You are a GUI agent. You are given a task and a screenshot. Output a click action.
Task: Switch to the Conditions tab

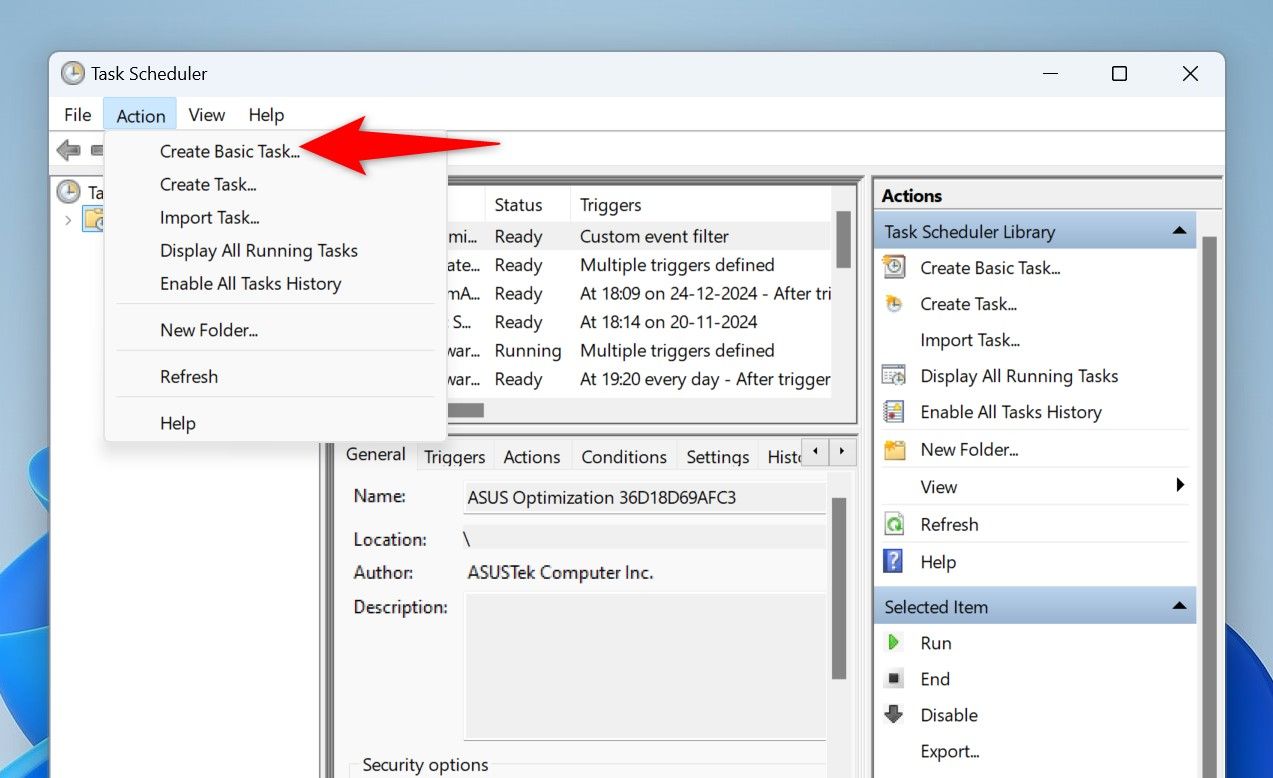624,457
